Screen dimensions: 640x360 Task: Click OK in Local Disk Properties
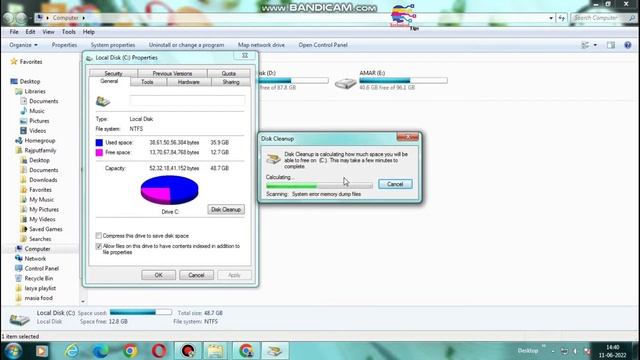click(x=158, y=275)
